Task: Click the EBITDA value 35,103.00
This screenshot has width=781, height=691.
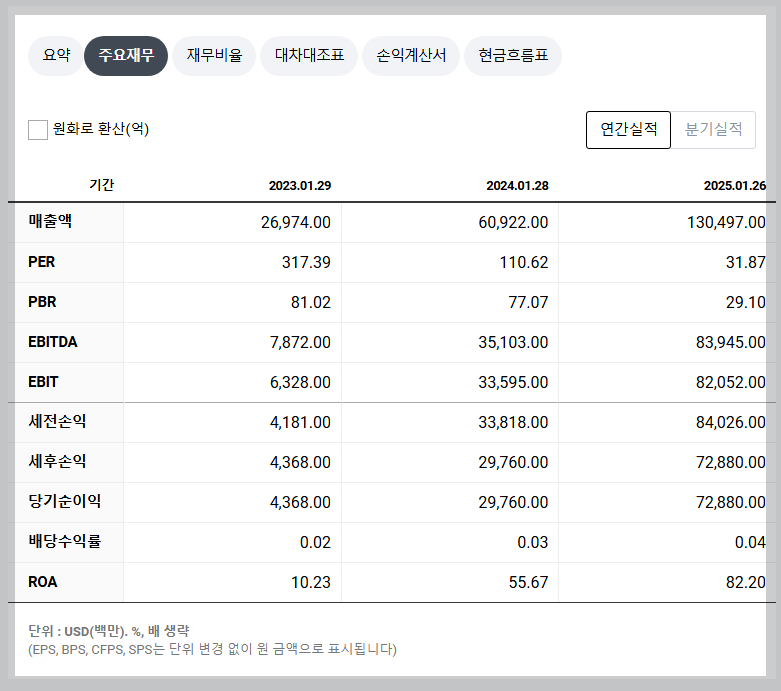Action: [x=514, y=342]
